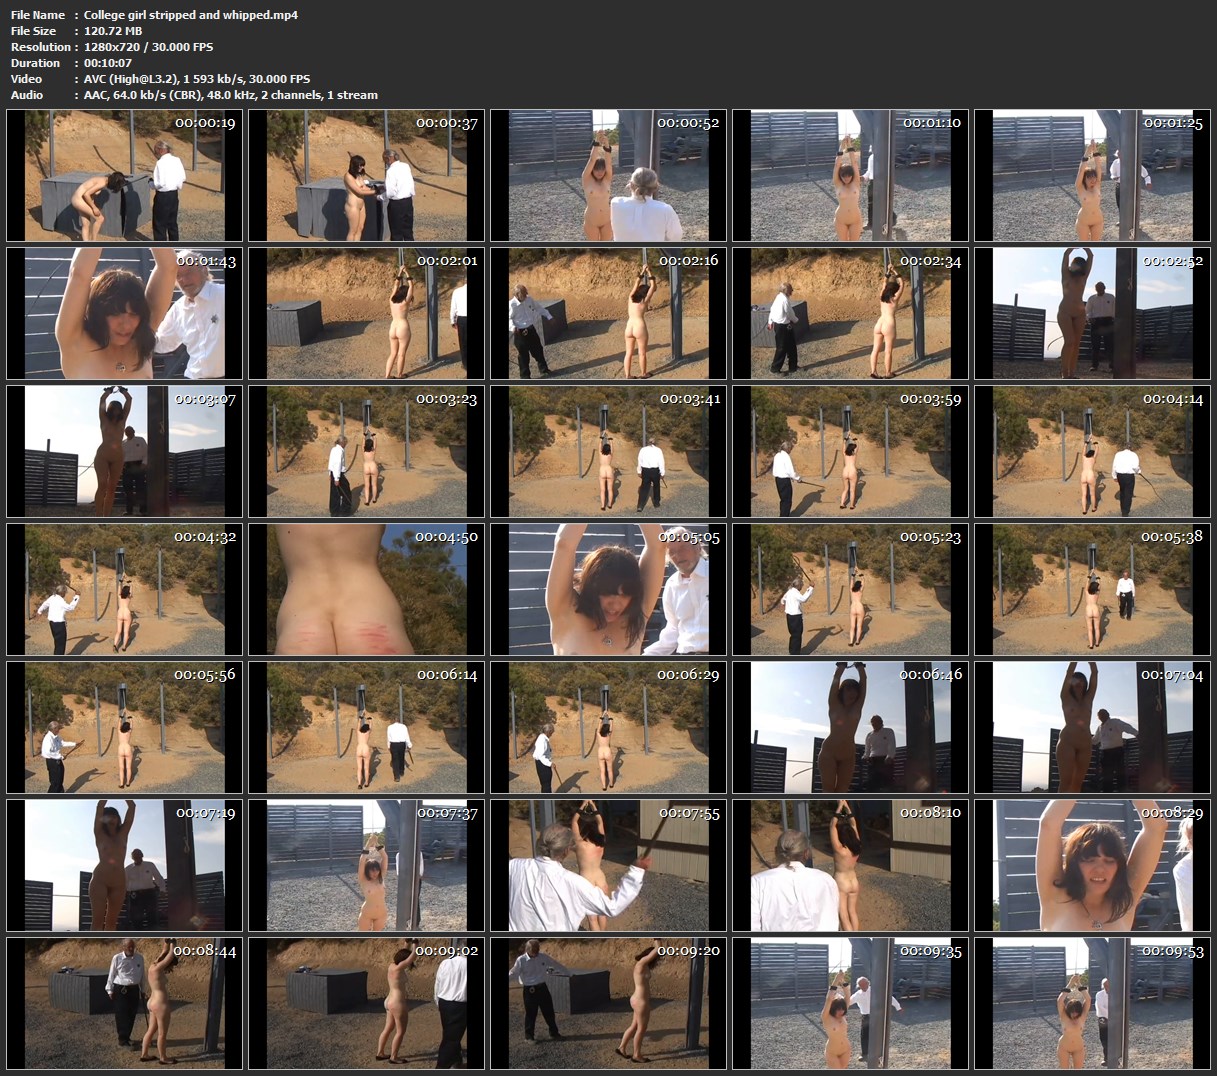
Task: Open the frame timestamped 00:02:52
Action: point(1093,314)
